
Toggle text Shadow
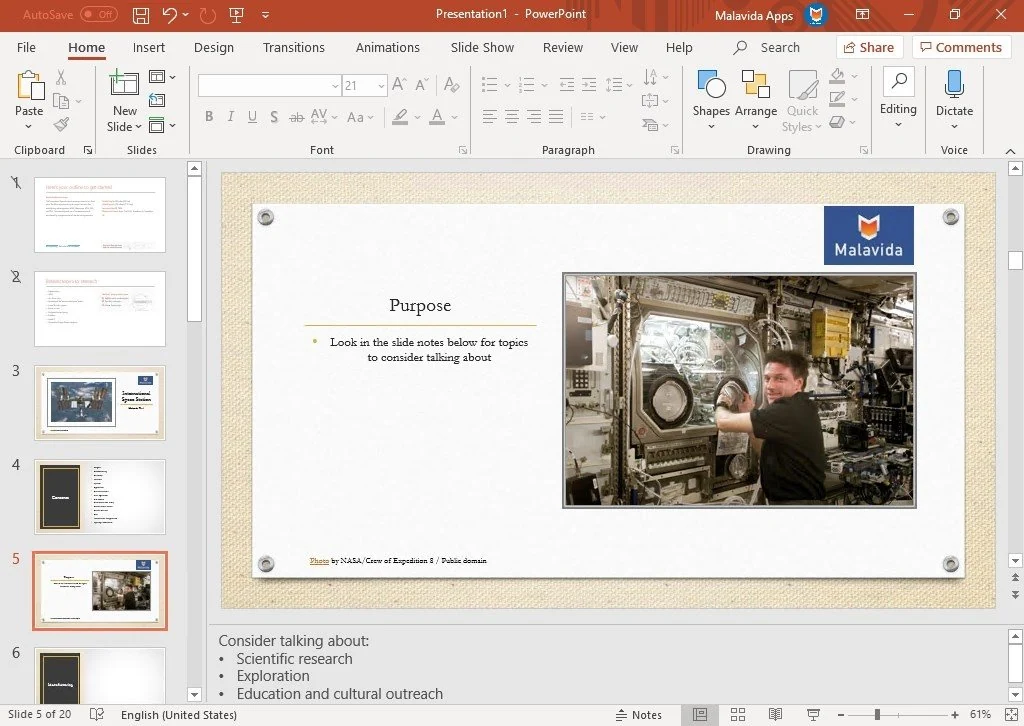(x=274, y=117)
